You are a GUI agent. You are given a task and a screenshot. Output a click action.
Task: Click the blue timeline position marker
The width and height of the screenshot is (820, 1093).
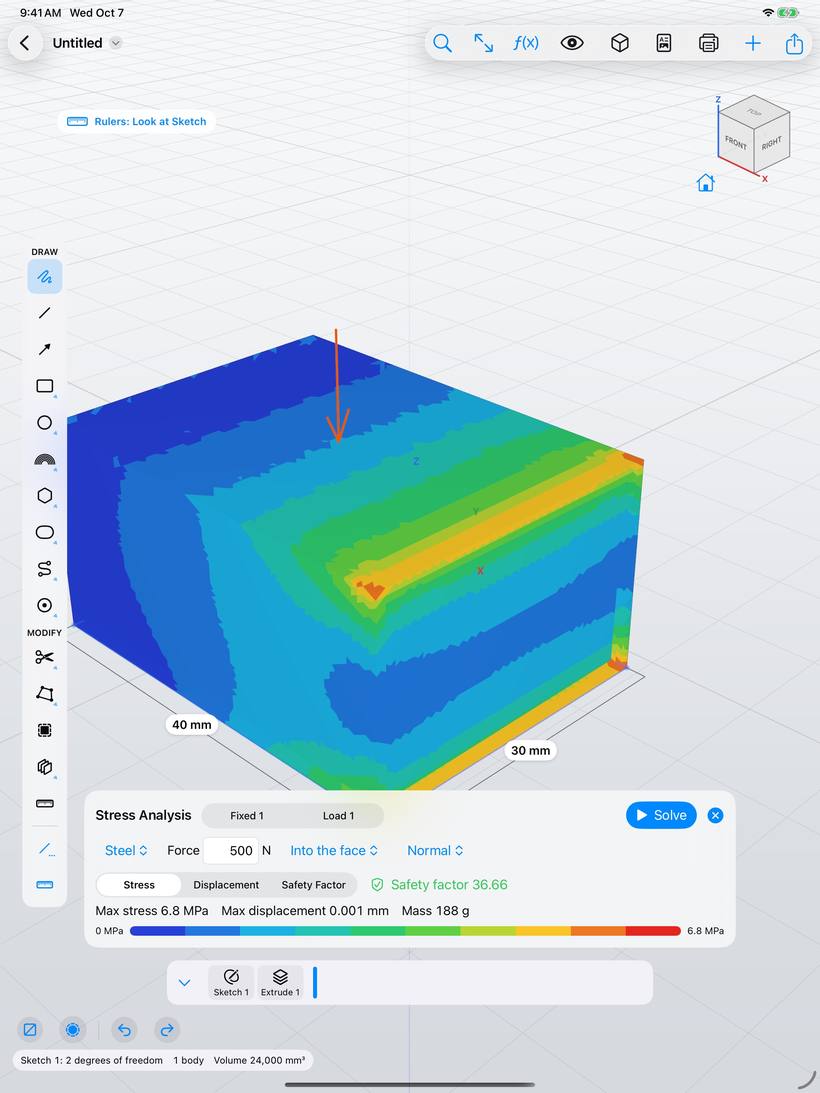[315, 982]
